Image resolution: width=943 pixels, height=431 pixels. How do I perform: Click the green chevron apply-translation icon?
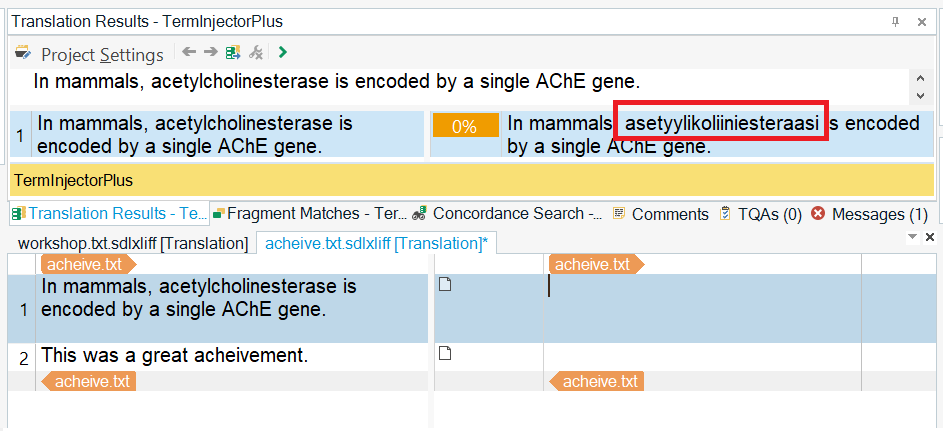point(283,53)
